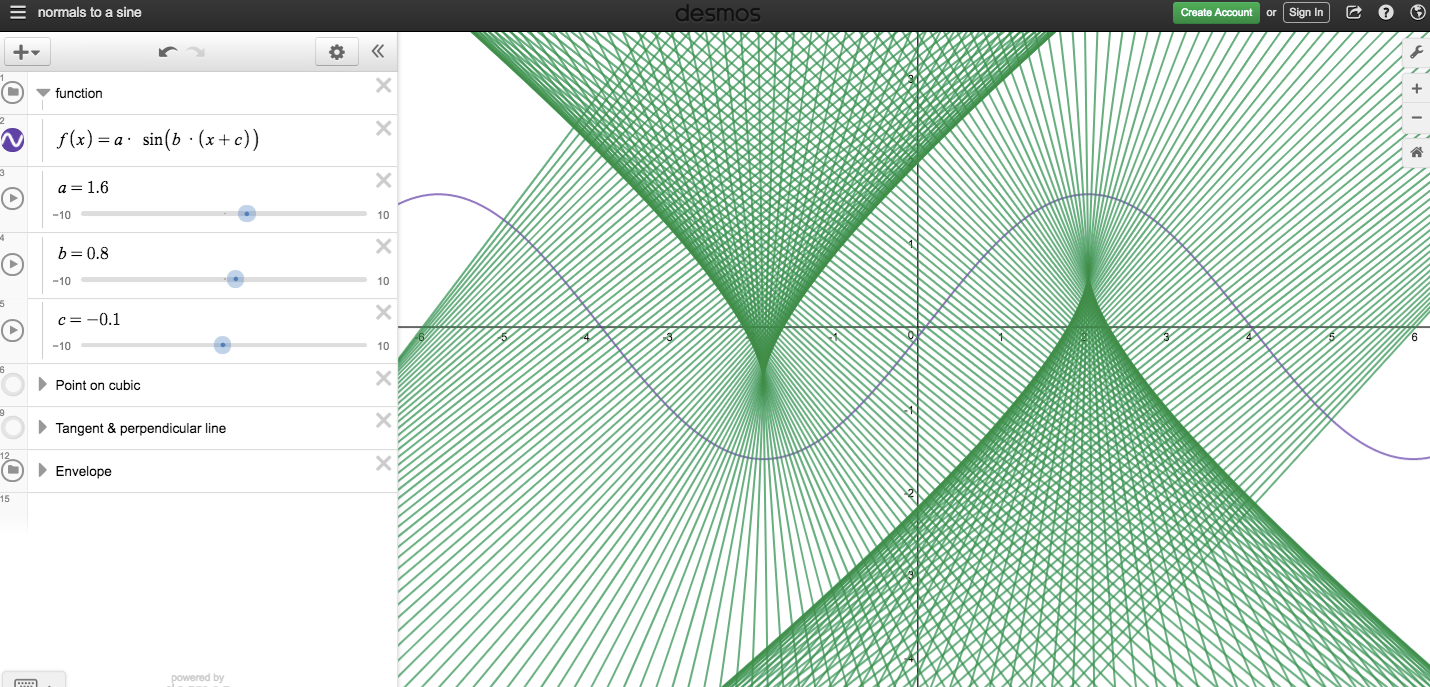Open the add item plus dropdown
Image resolution: width=1430 pixels, height=687 pixels.
coord(27,52)
